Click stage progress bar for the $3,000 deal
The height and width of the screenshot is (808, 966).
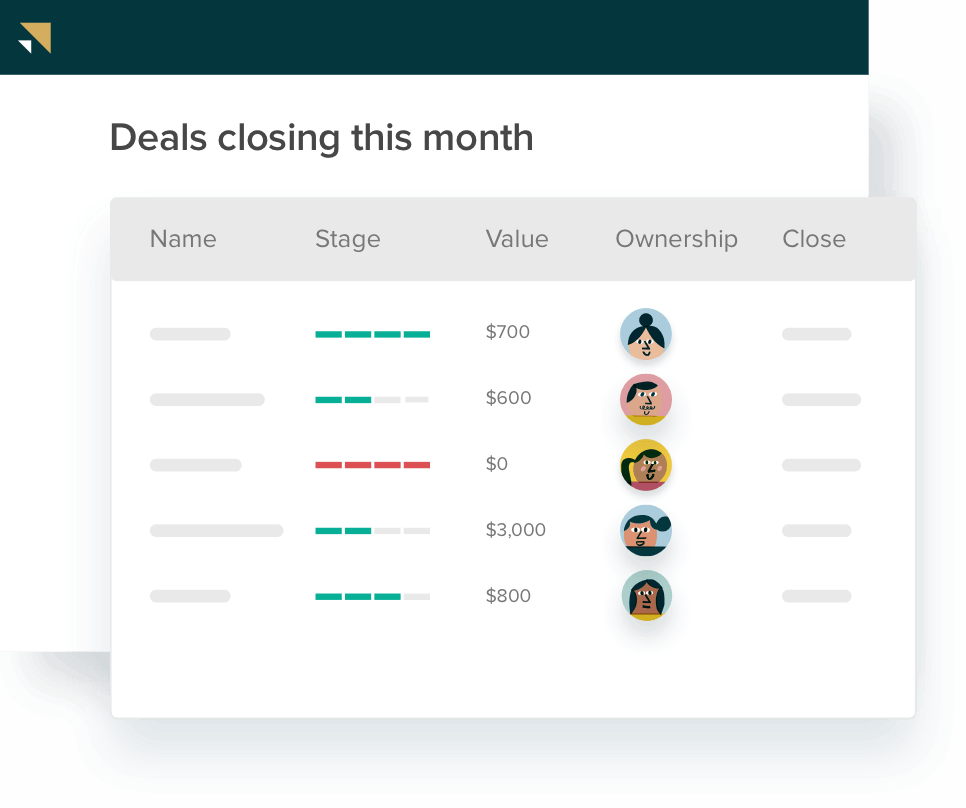point(372,531)
